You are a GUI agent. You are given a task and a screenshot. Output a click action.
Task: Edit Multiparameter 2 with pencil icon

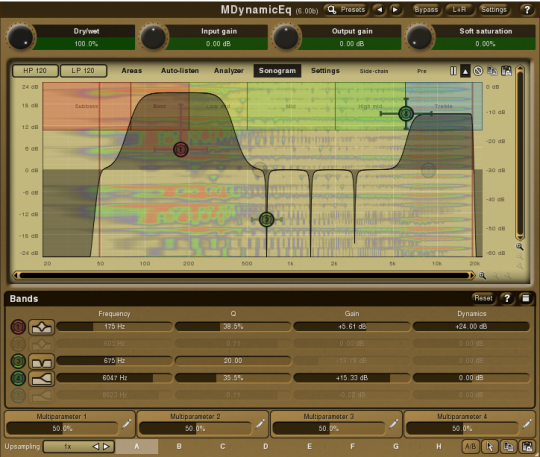260,424
